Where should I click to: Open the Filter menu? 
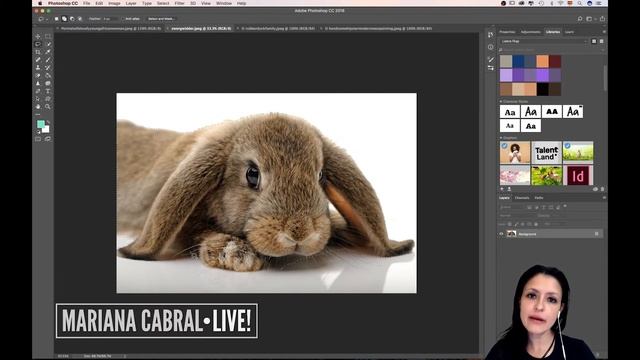pos(179,3)
